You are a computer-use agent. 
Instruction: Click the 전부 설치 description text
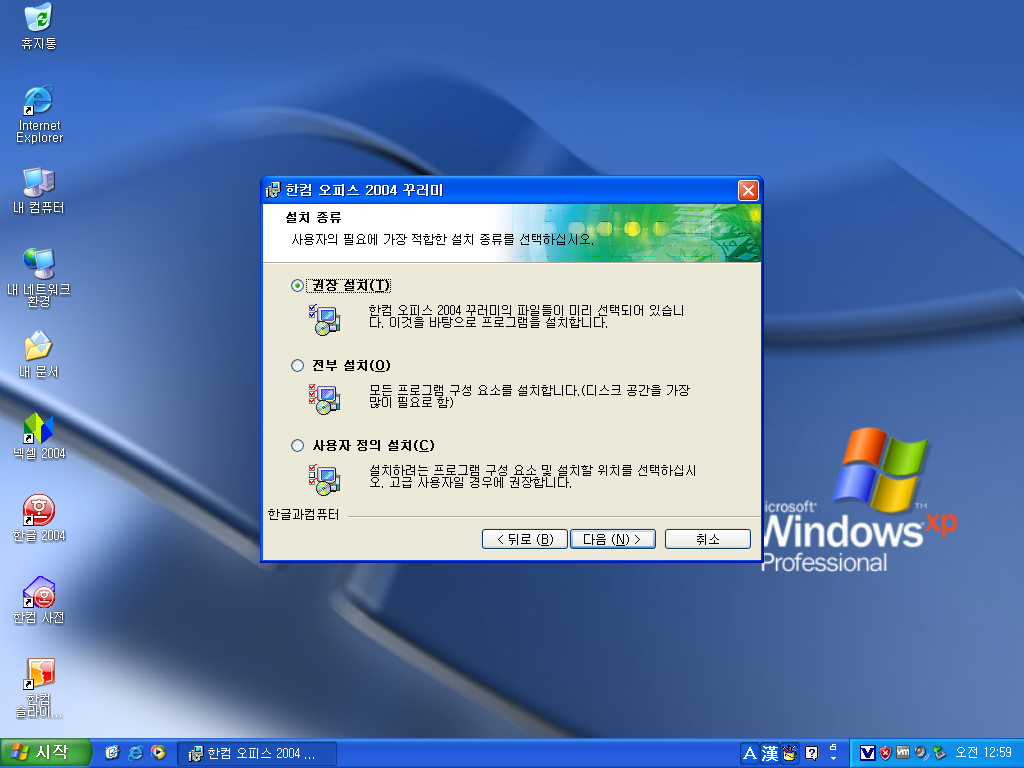click(x=530, y=396)
